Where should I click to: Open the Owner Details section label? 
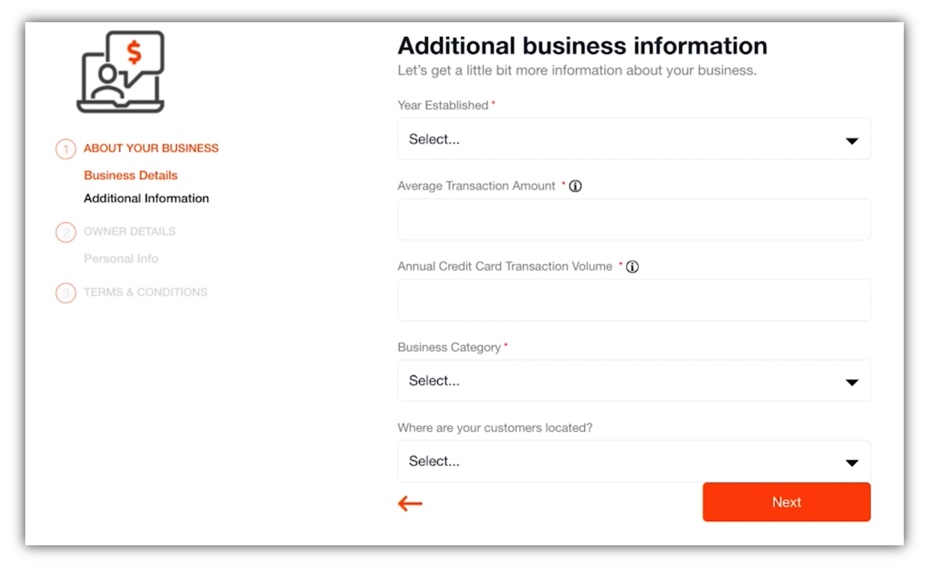[x=130, y=231]
